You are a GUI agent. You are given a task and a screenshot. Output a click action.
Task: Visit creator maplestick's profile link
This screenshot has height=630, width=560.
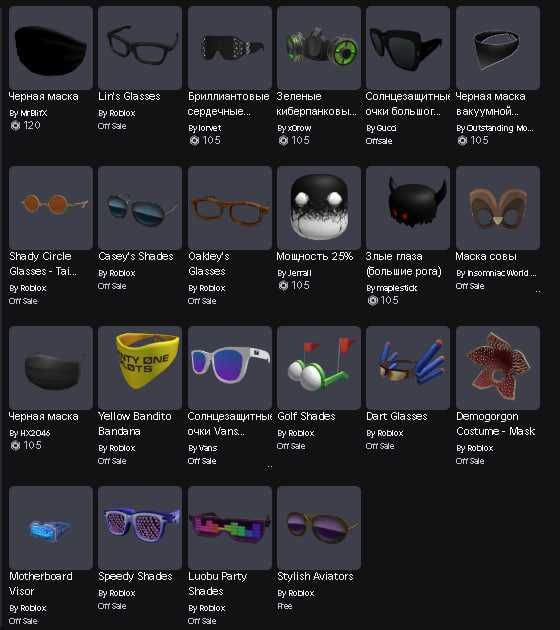(397, 288)
